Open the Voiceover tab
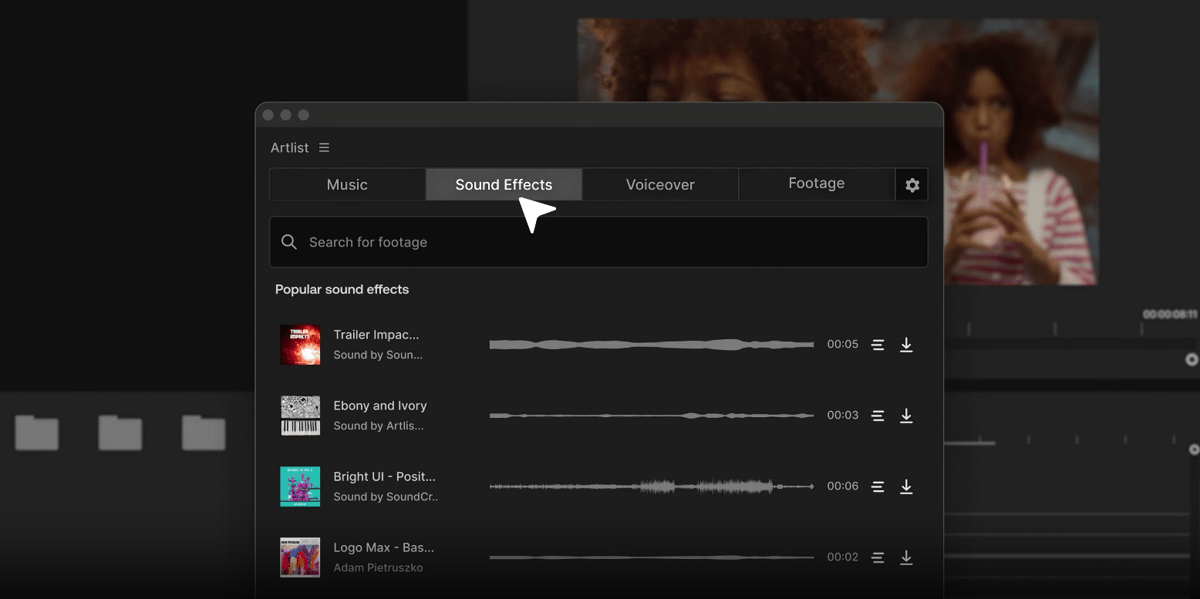This screenshot has height=599, width=1200. click(660, 185)
